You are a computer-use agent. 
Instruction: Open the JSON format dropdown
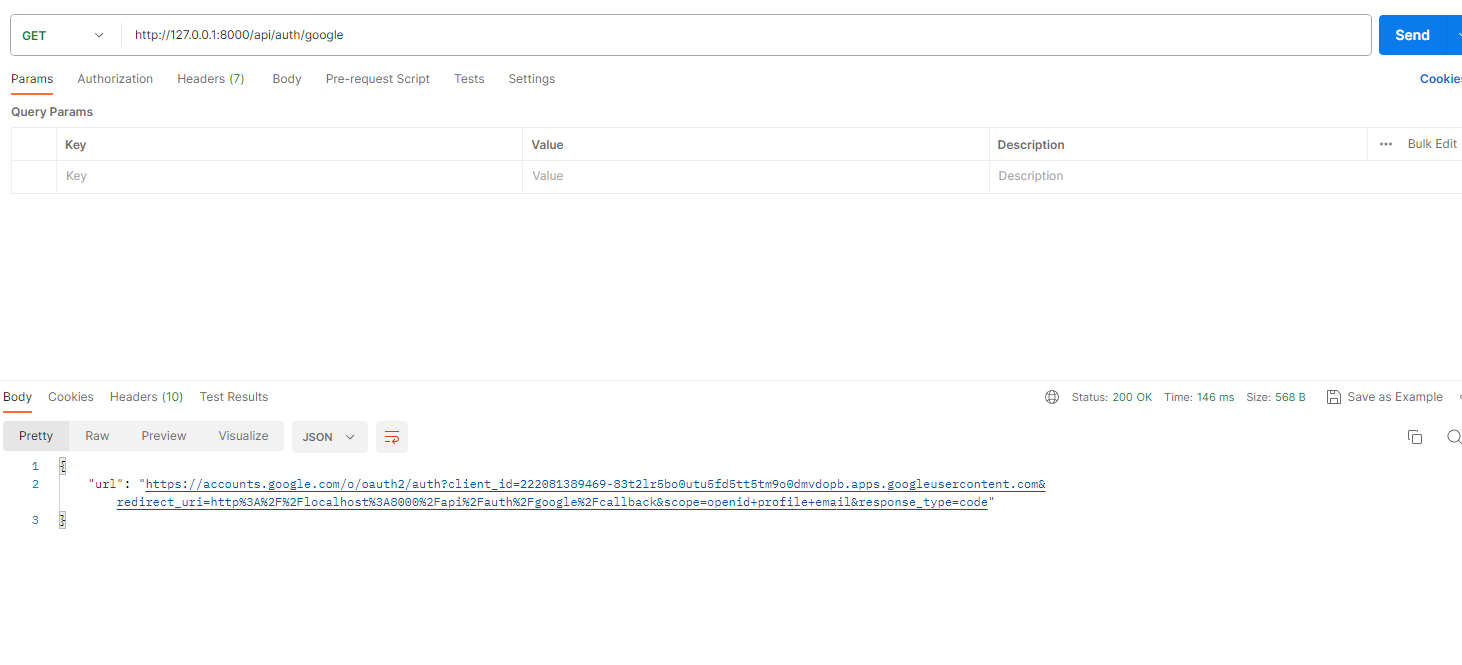pos(329,437)
